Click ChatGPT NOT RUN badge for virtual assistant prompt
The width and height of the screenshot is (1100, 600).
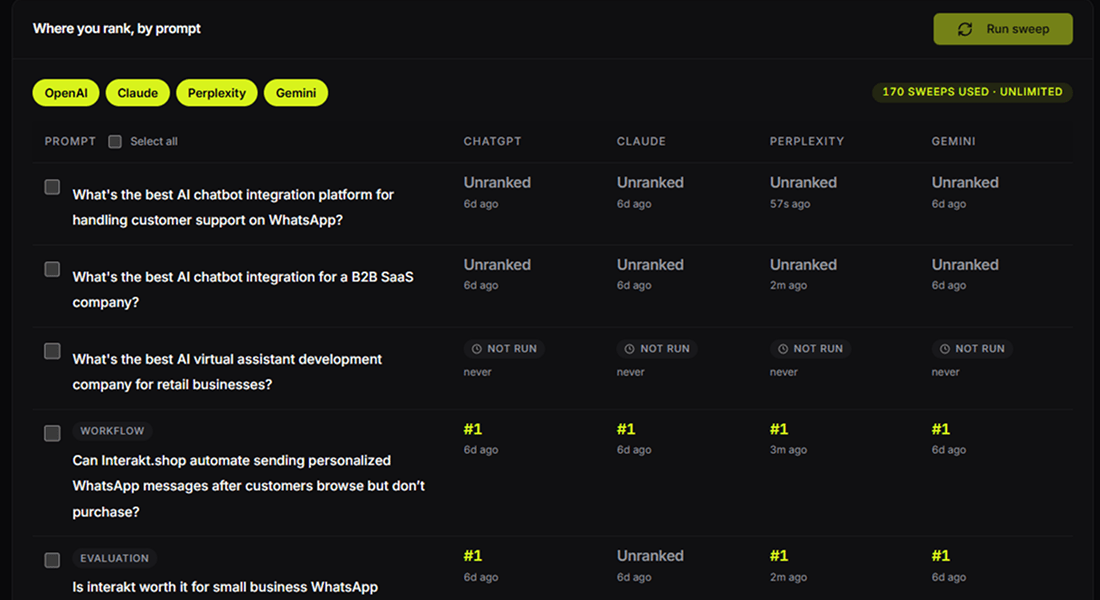[x=504, y=349]
